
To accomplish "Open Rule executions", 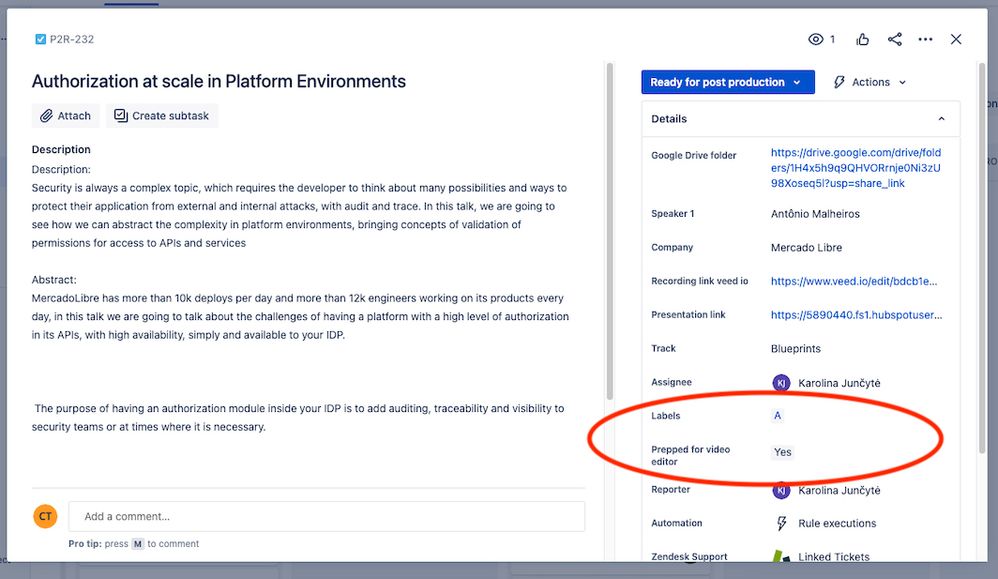I will (837, 524).
